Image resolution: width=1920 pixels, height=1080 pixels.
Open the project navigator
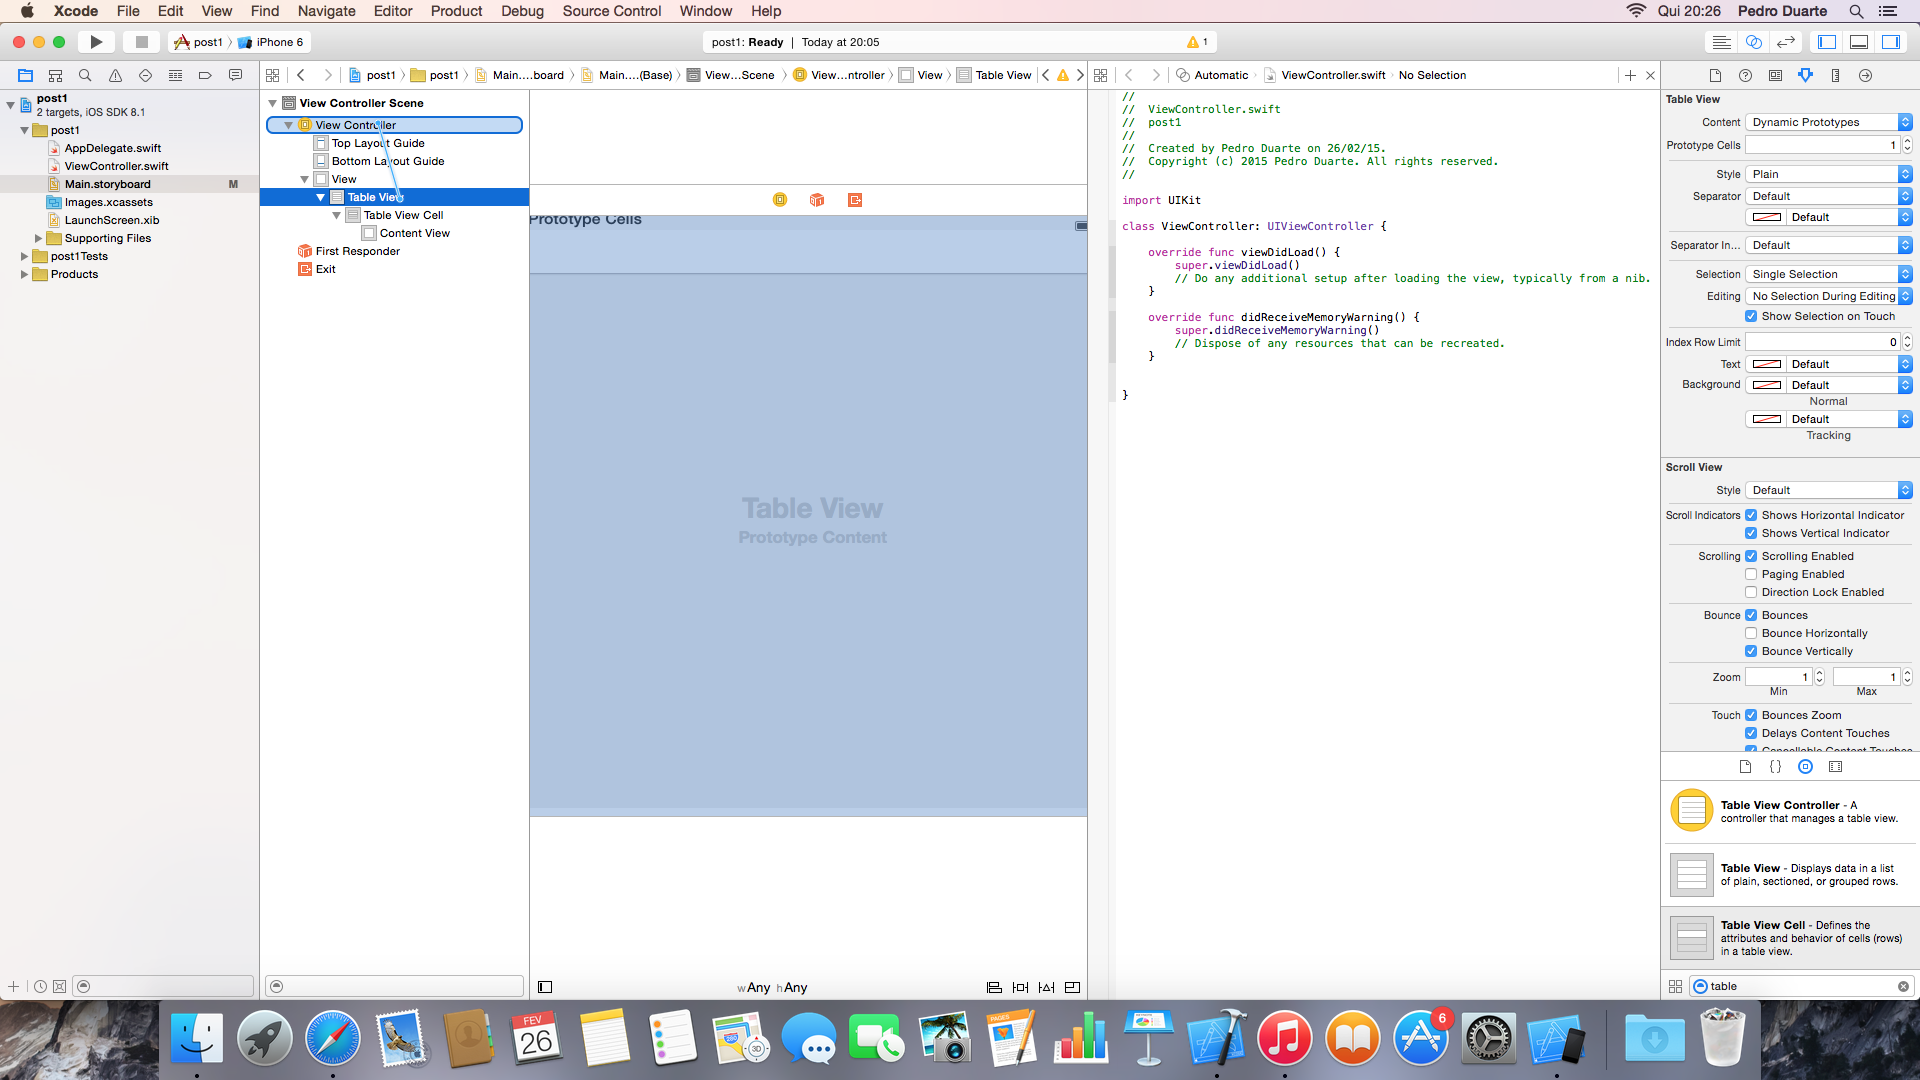pos(25,75)
